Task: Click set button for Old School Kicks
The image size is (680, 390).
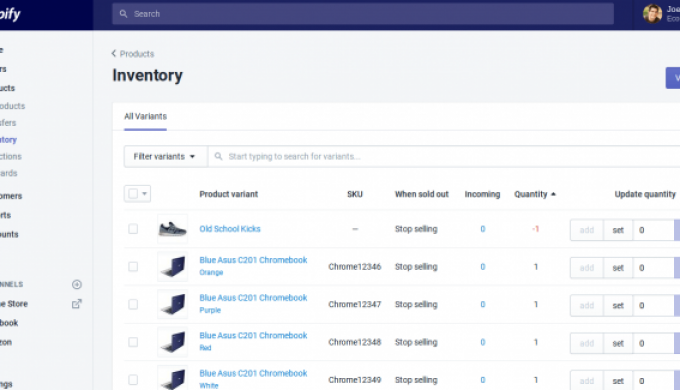Action: pos(618,230)
